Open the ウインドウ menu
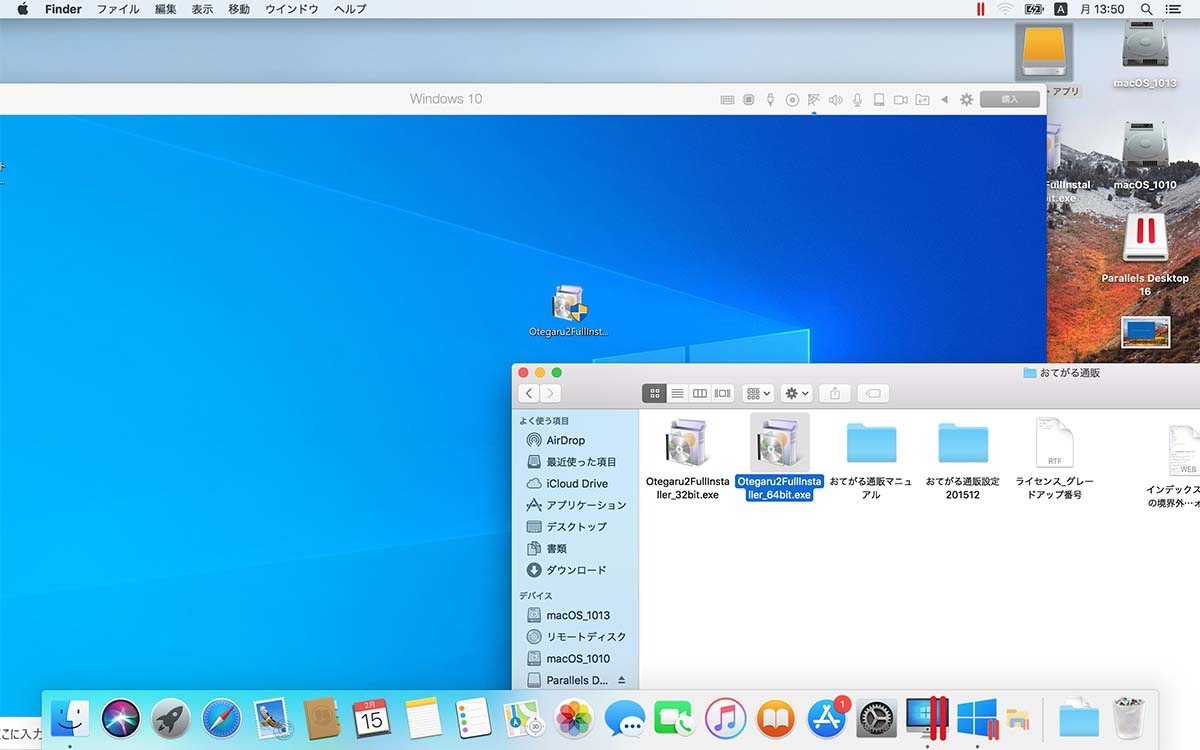Image resolution: width=1200 pixels, height=750 pixels. pos(292,9)
